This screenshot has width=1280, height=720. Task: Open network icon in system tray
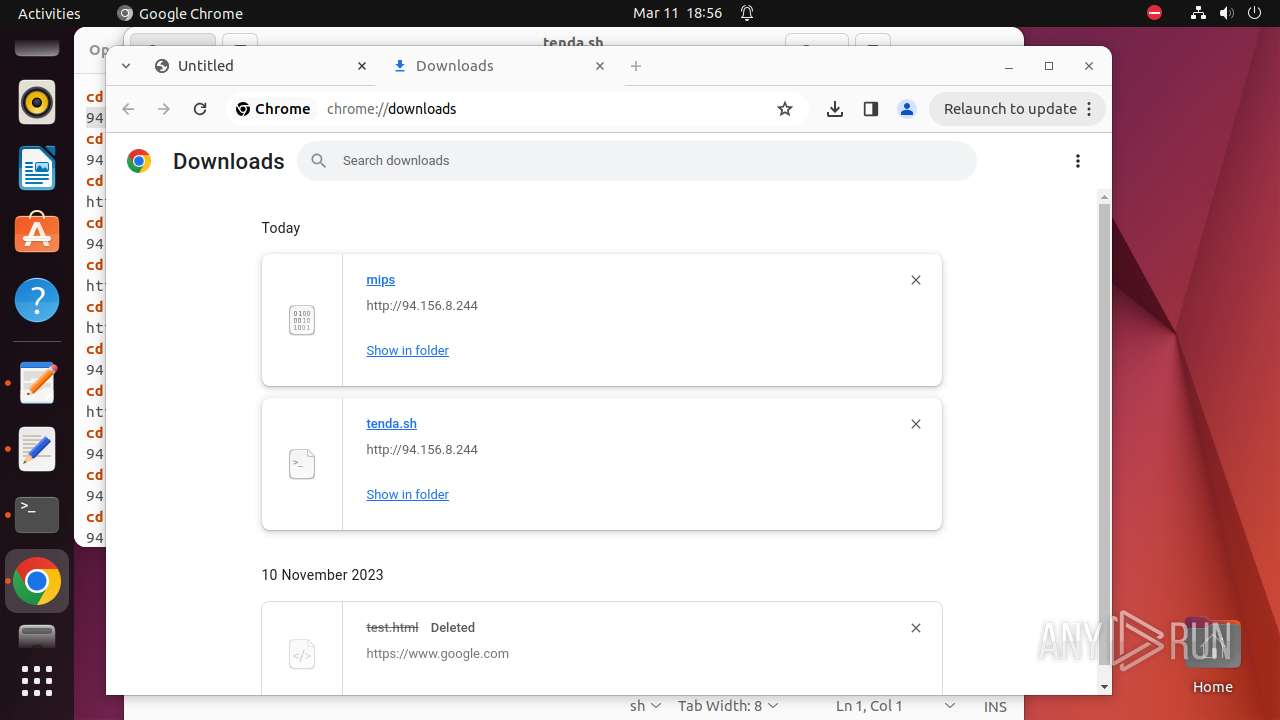click(1198, 13)
